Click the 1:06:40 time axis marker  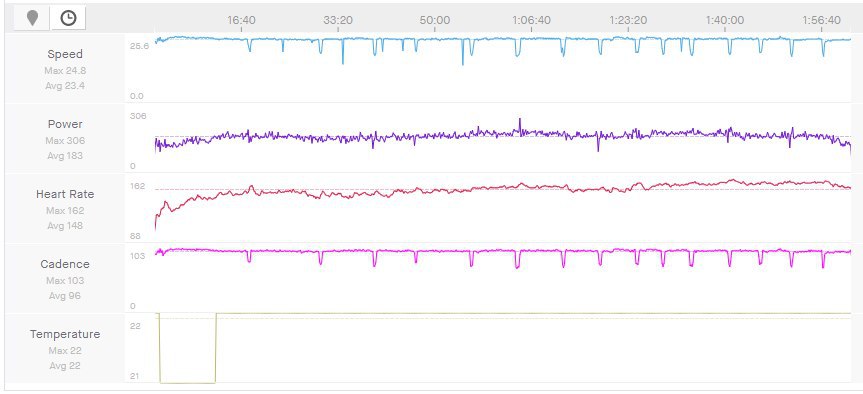tap(531, 20)
